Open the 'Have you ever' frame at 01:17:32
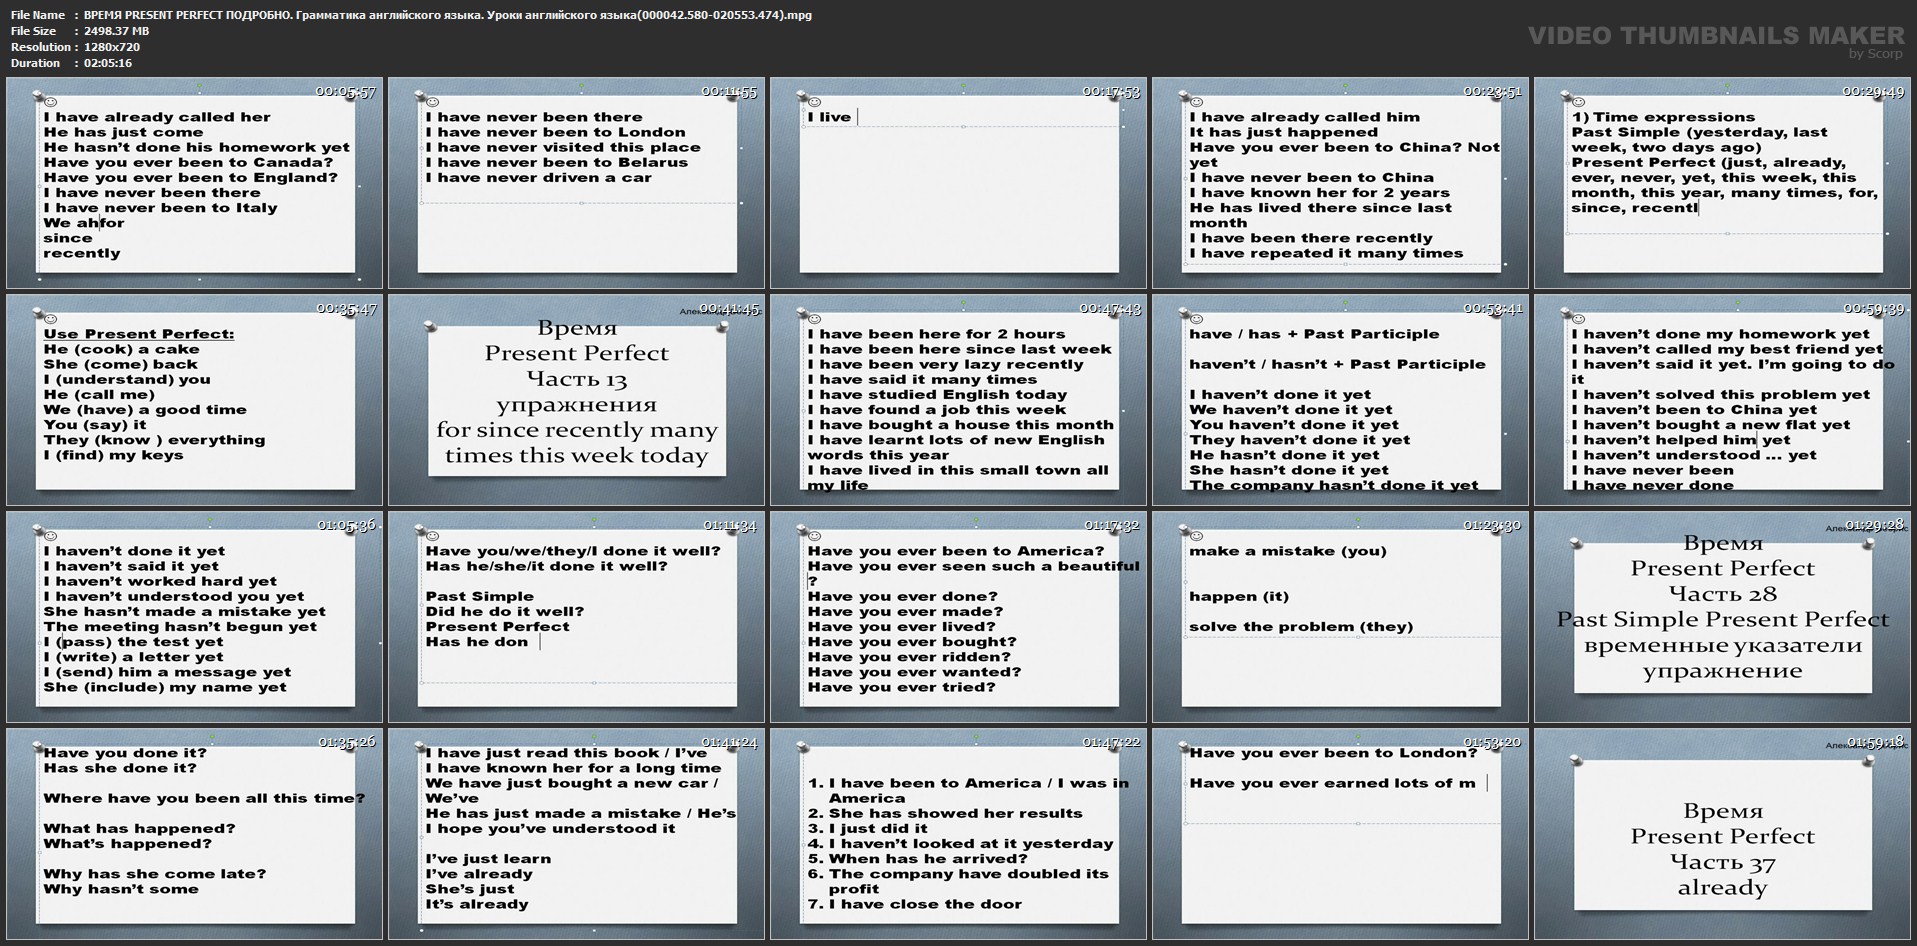1917x946 pixels. coord(958,617)
